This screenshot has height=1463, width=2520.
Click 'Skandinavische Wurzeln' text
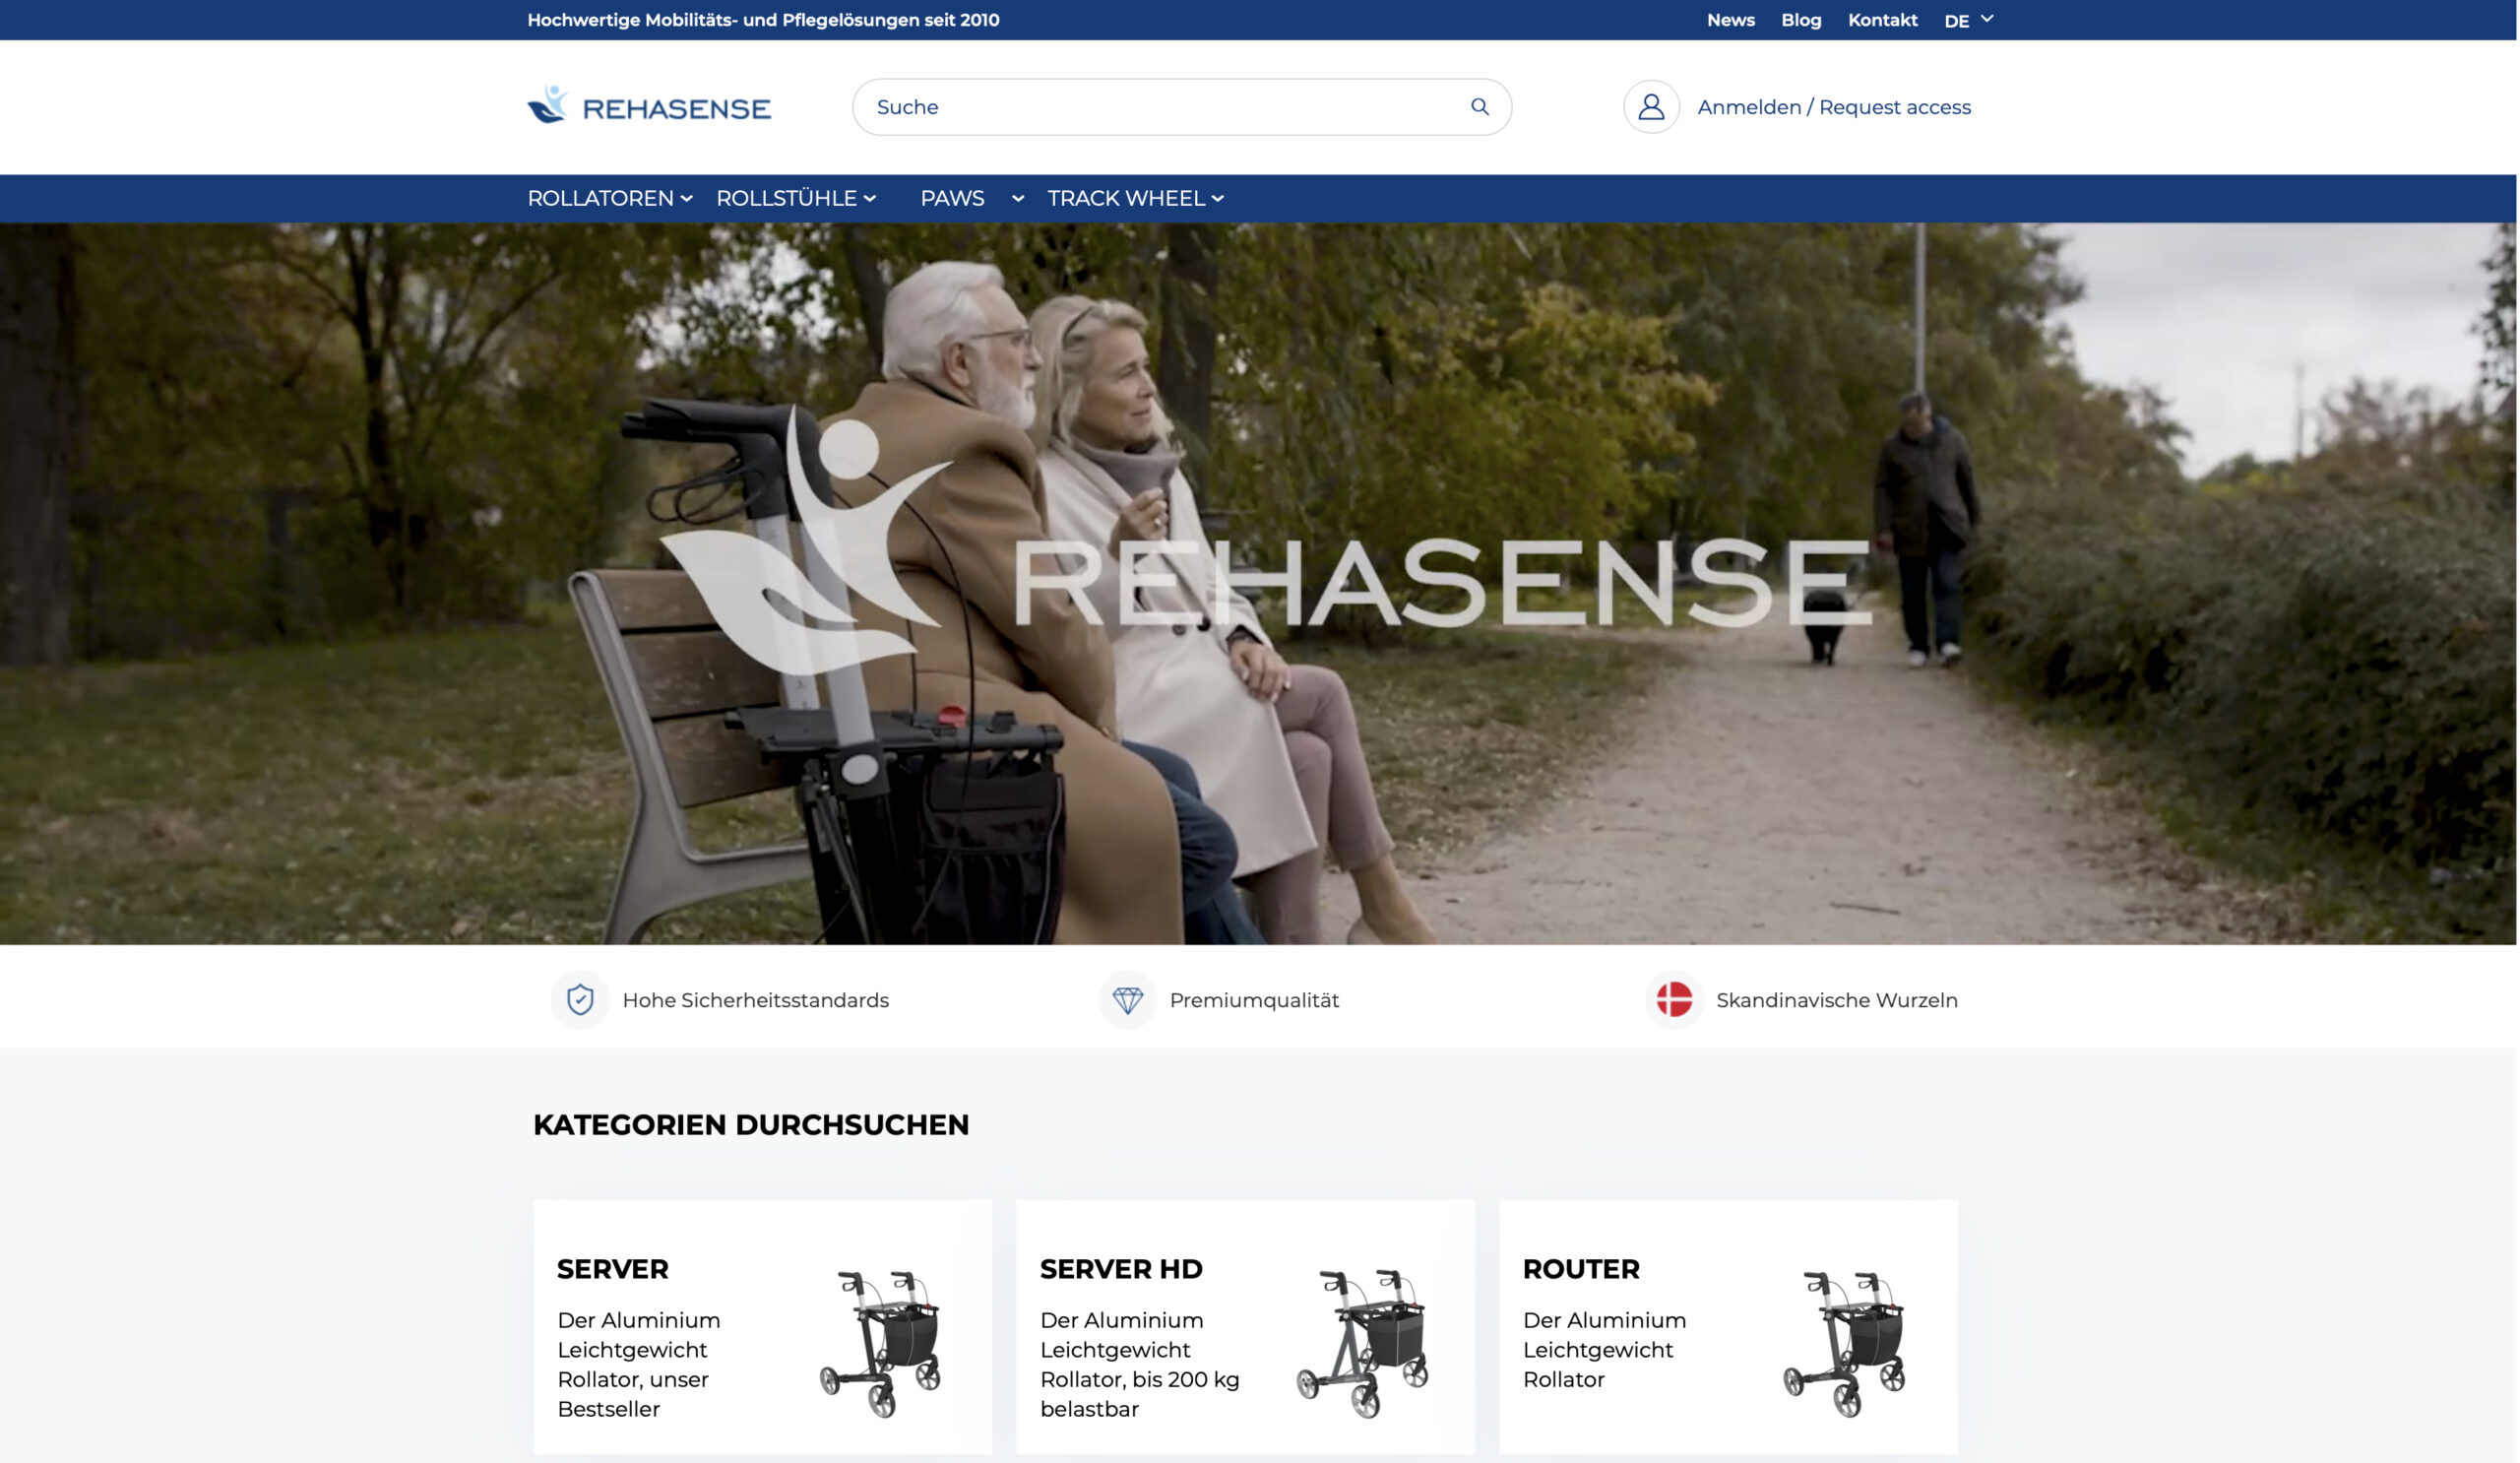1836,1000
